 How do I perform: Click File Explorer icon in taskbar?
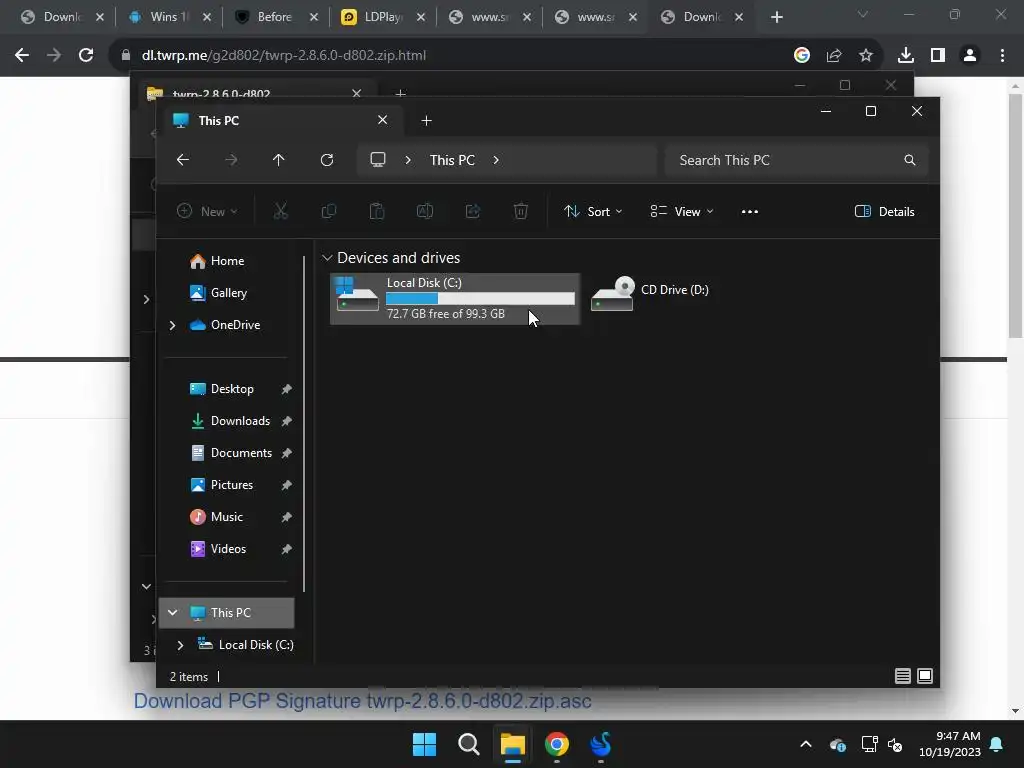tap(513, 744)
